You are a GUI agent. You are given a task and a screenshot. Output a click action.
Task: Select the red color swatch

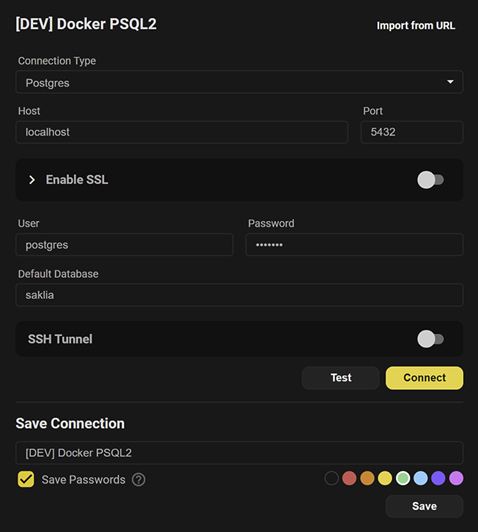click(349, 478)
